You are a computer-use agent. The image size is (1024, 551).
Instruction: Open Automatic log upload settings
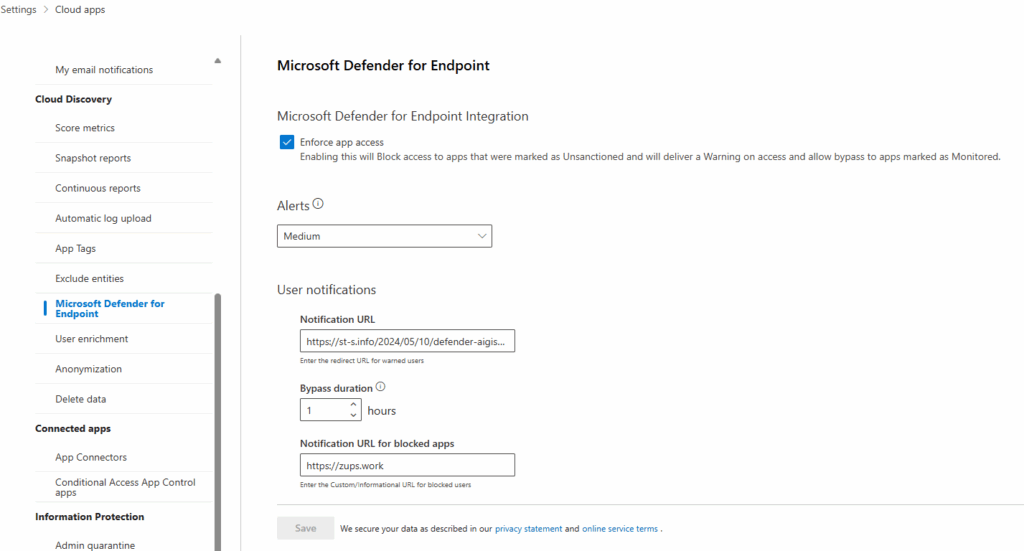tap(103, 218)
